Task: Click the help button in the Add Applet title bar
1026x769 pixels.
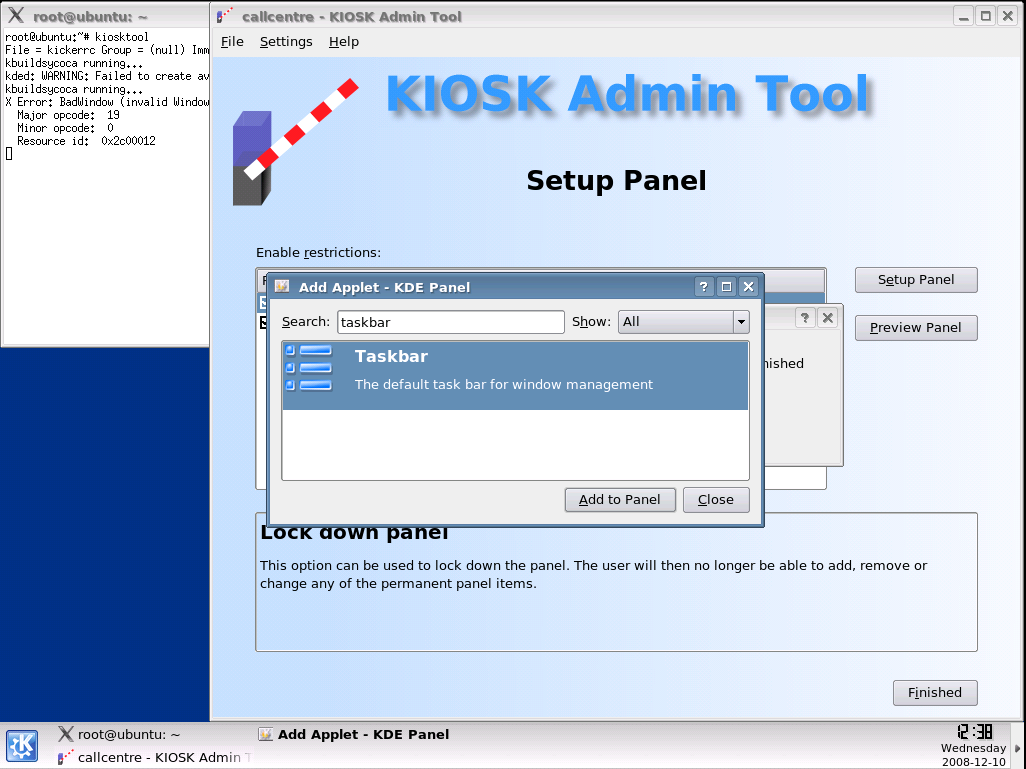Action: (x=703, y=287)
